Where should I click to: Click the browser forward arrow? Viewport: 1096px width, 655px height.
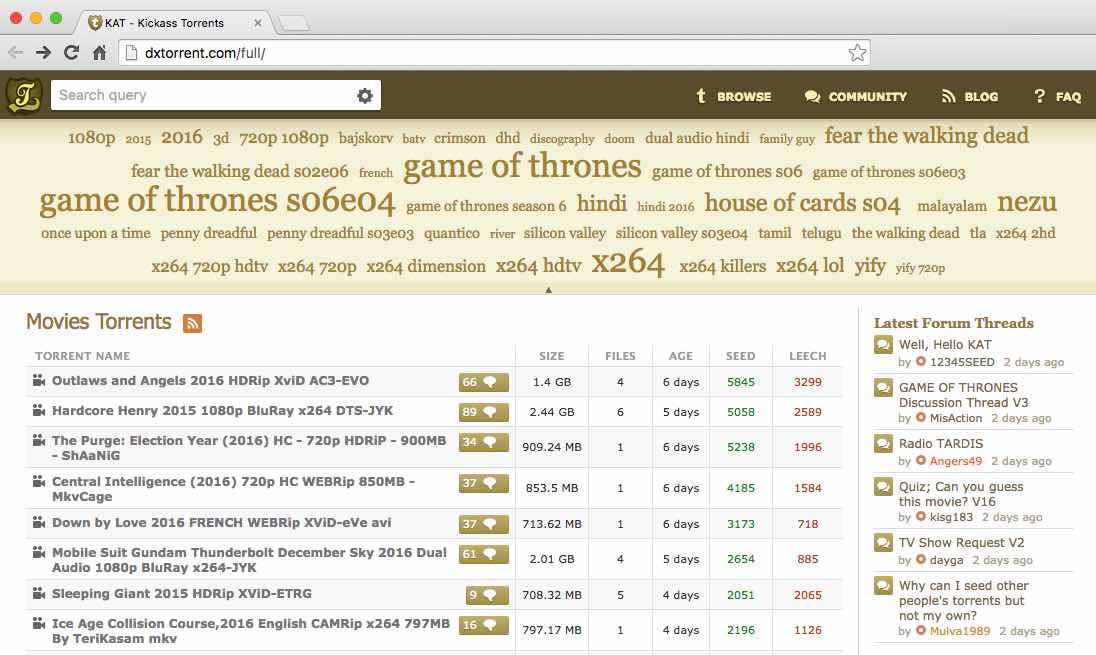[x=43, y=52]
